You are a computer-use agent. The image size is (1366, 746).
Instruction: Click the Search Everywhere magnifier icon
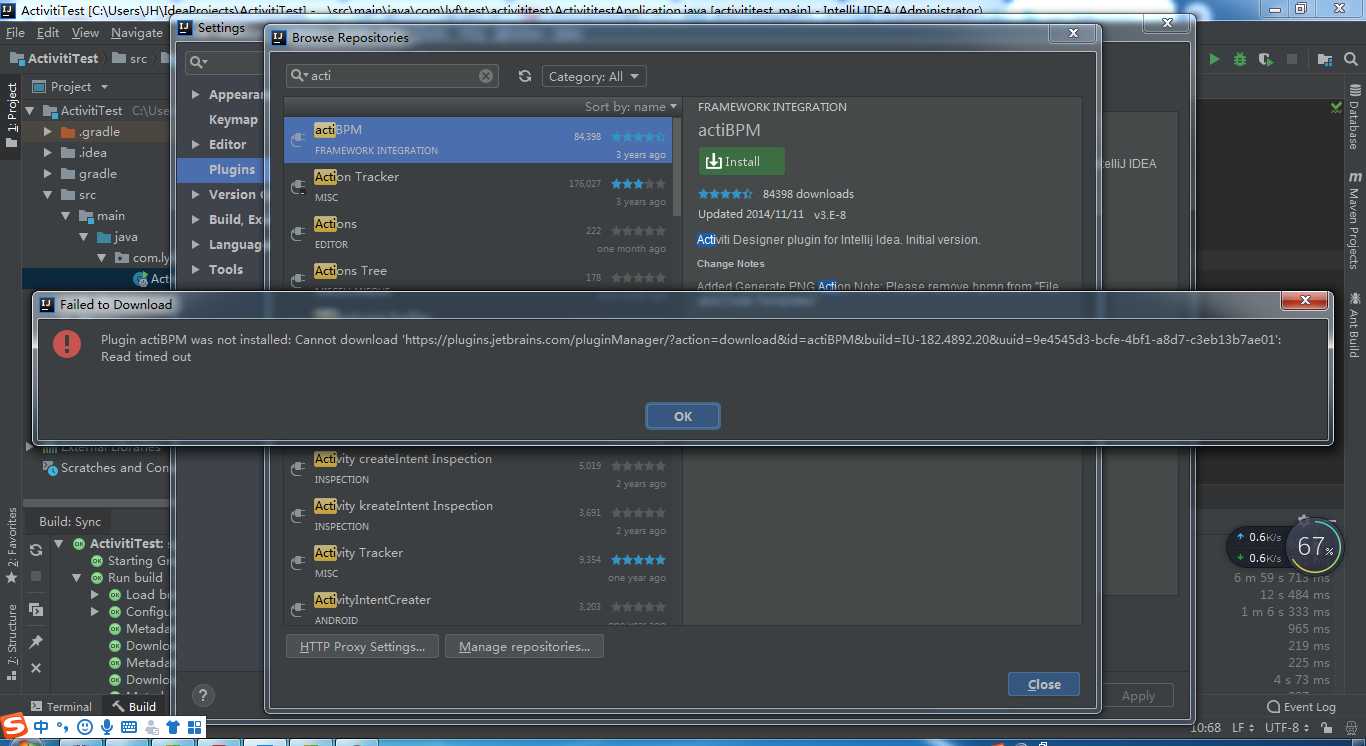1351,59
